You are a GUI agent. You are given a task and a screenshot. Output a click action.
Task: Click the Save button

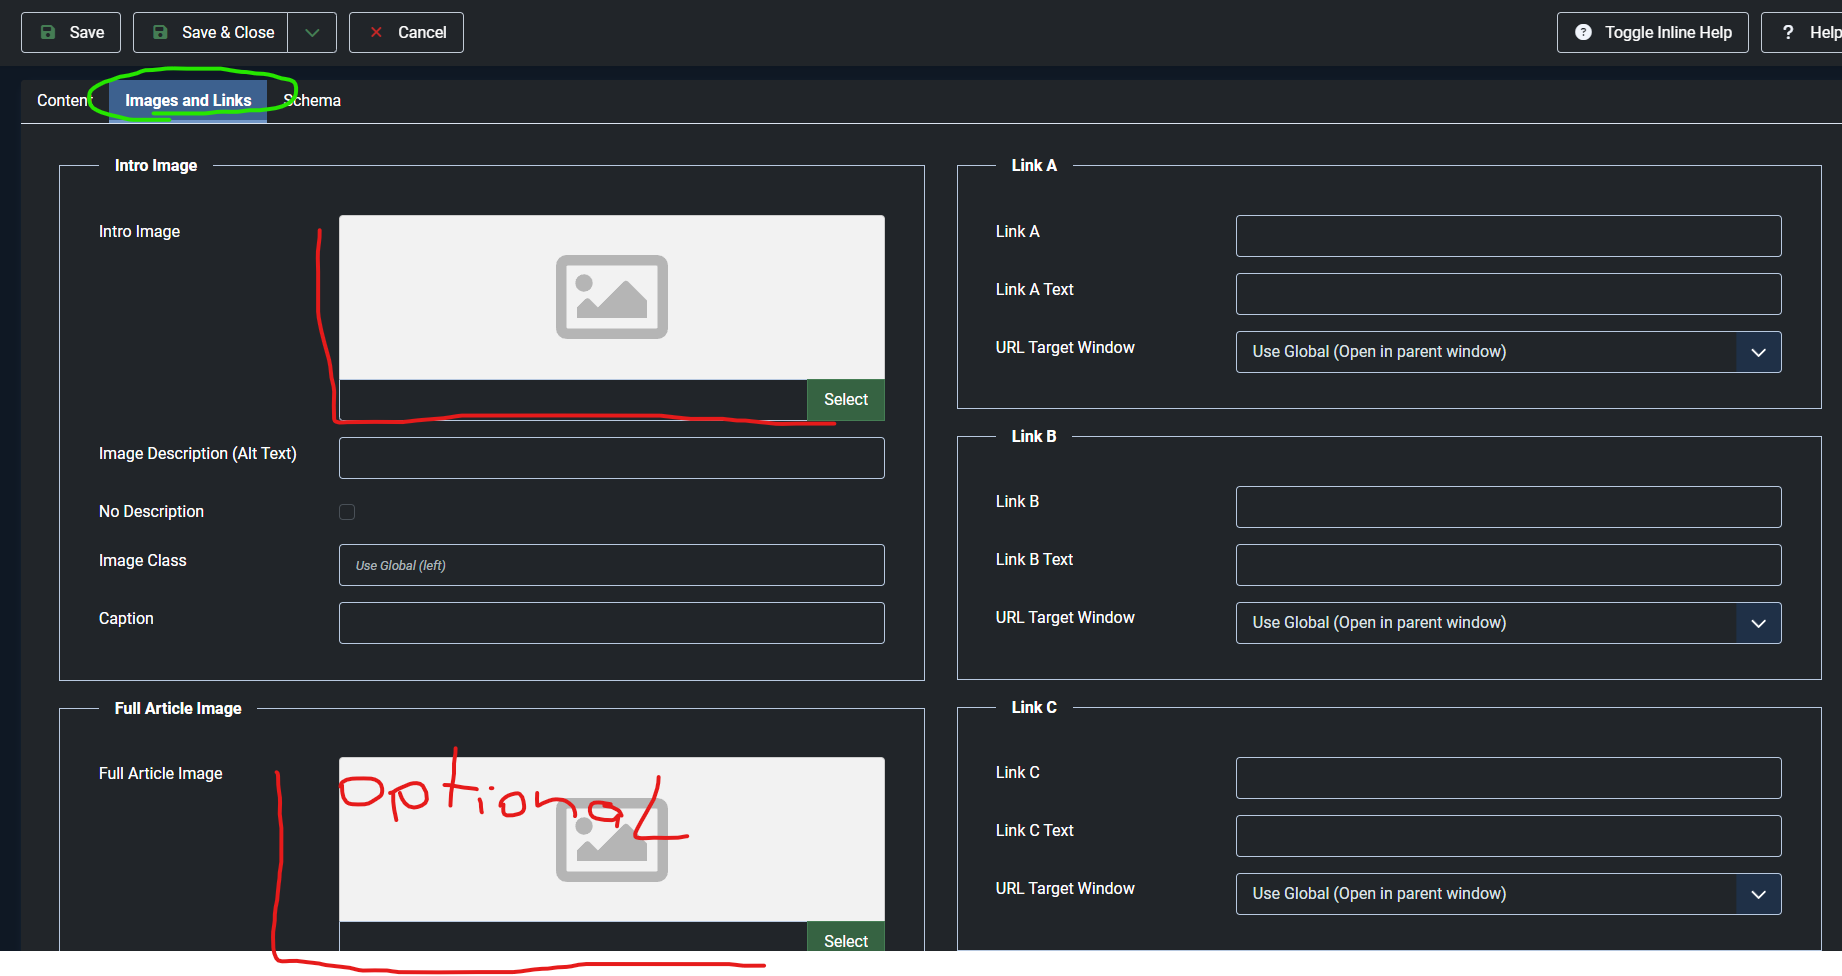point(71,33)
